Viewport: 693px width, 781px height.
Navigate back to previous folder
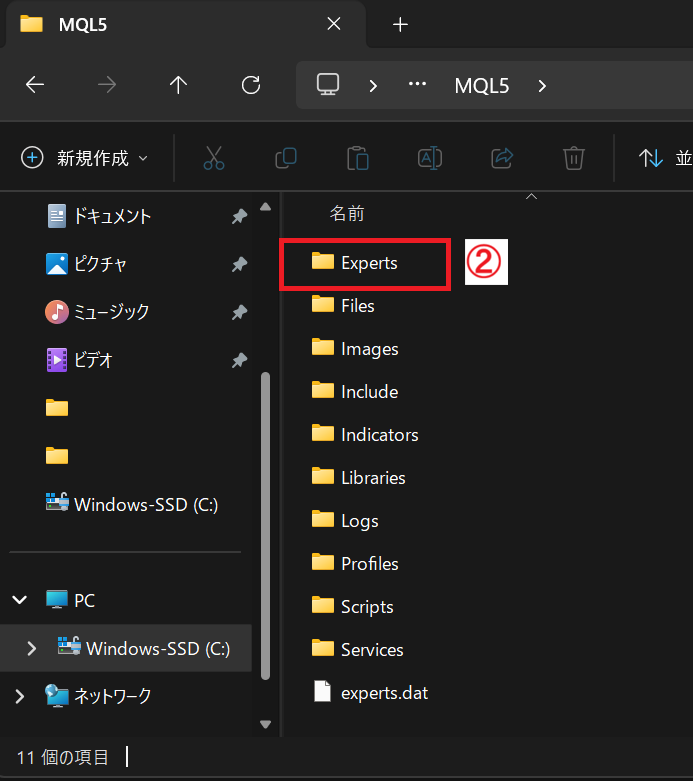coord(35,85)
